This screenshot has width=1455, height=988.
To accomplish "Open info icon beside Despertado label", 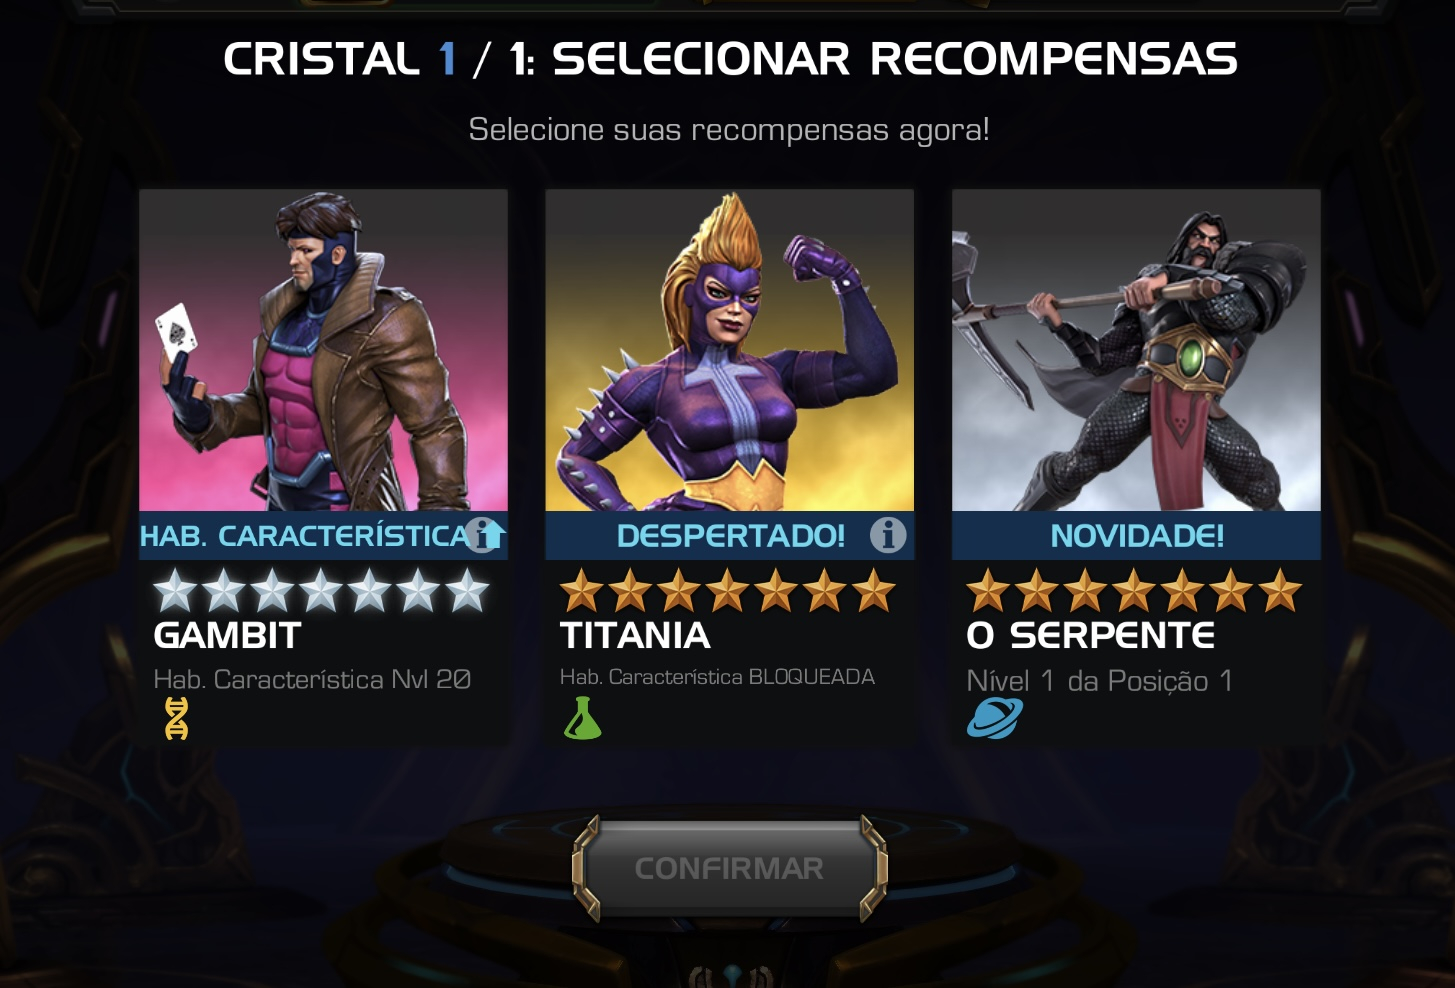I will [x=887, y=535].
